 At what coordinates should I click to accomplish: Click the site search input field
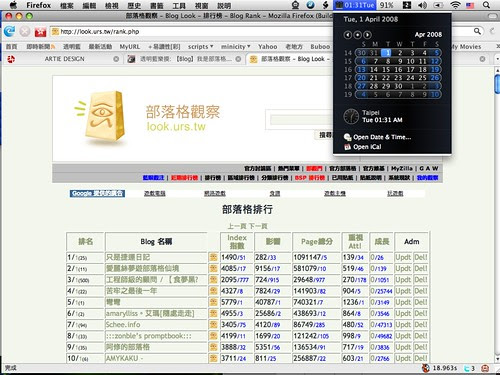(x=301, y=120)
